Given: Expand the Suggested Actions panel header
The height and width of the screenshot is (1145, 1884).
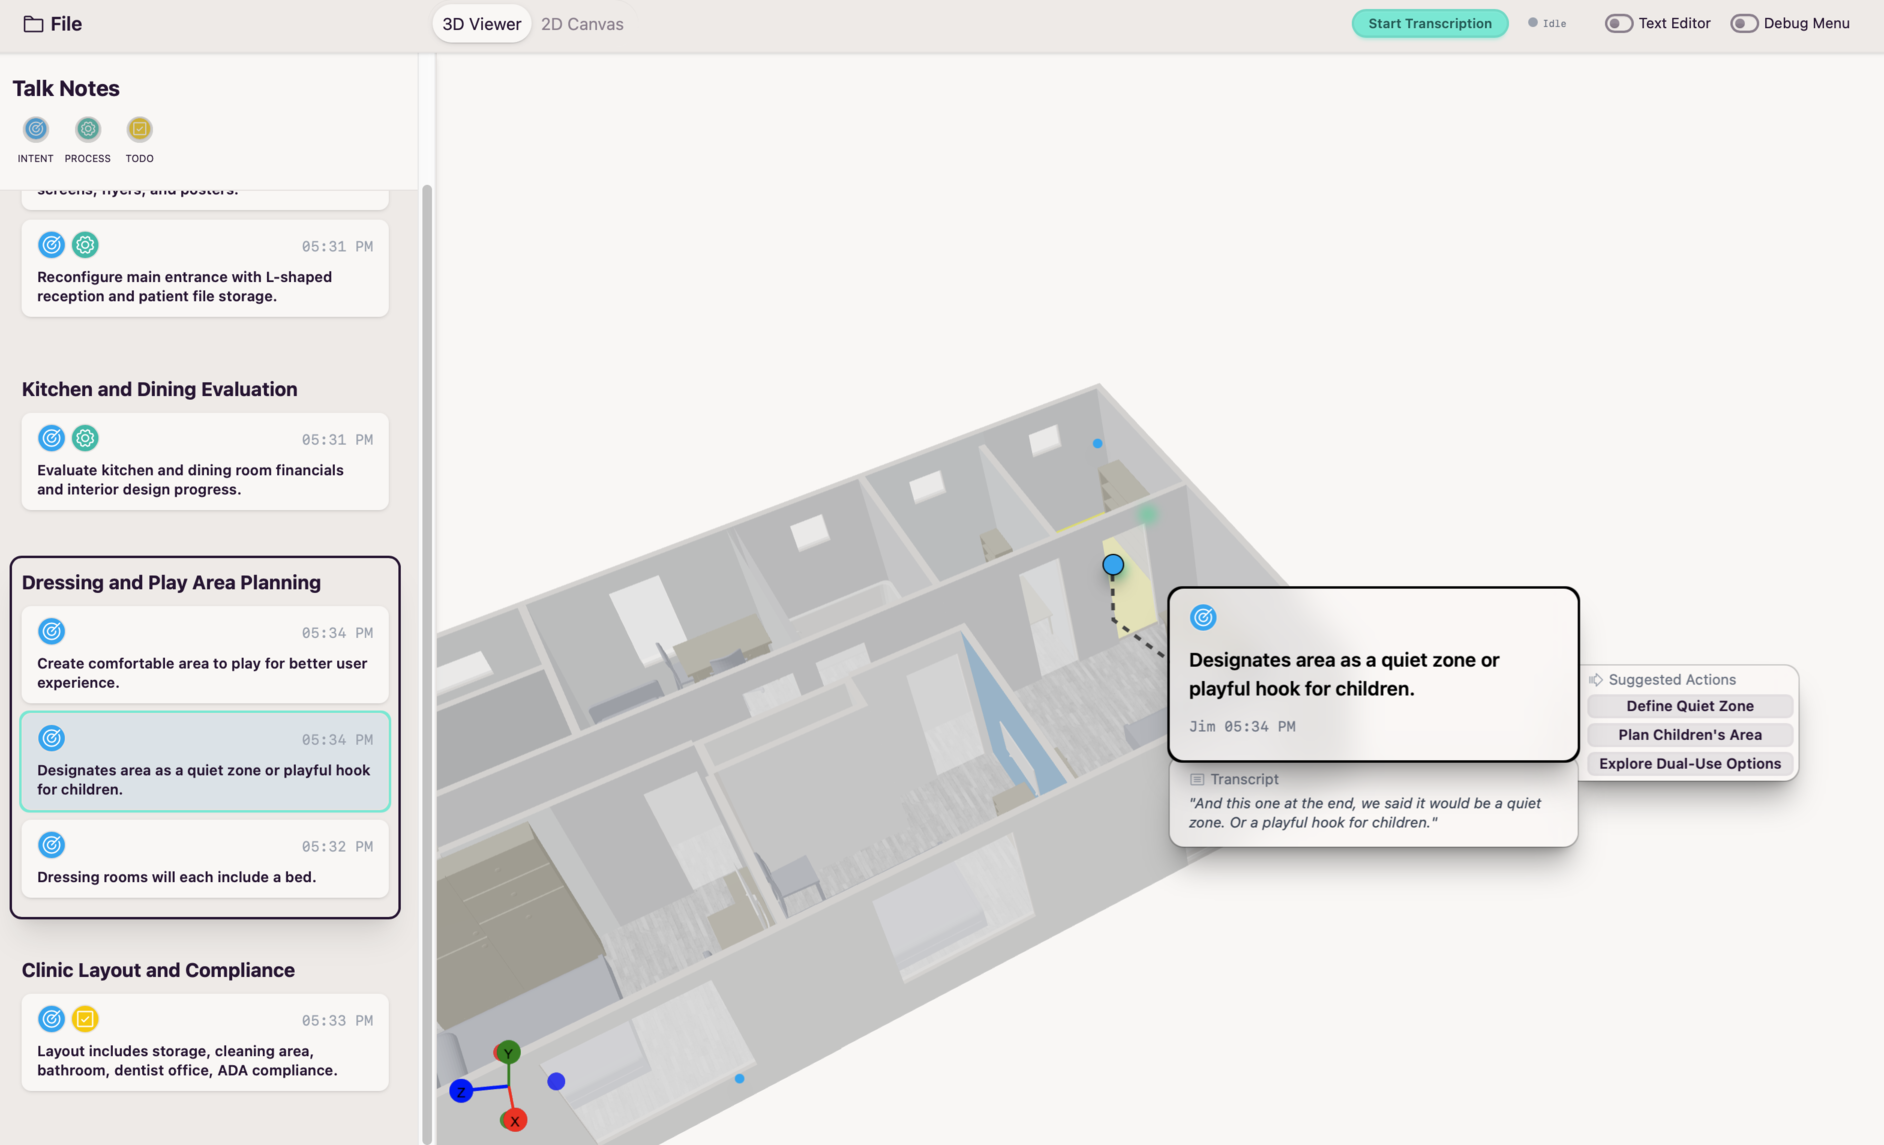Looking at the screenshot, I should click(x=1671, y=679).
